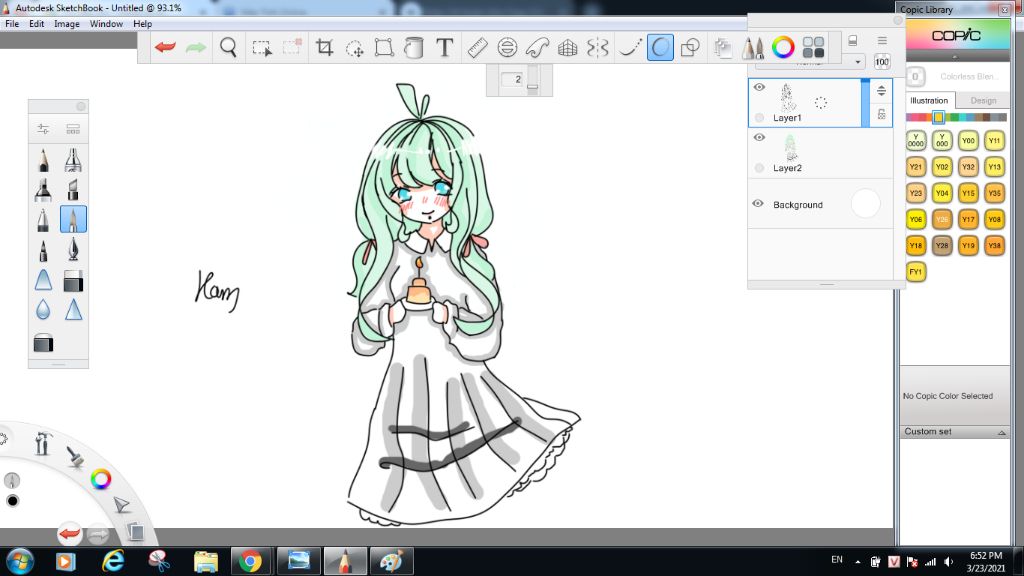Open the layer blend mode dropdown
Image resolution: width=1024 pixels, height=576 pixels.
click(810, 62)
